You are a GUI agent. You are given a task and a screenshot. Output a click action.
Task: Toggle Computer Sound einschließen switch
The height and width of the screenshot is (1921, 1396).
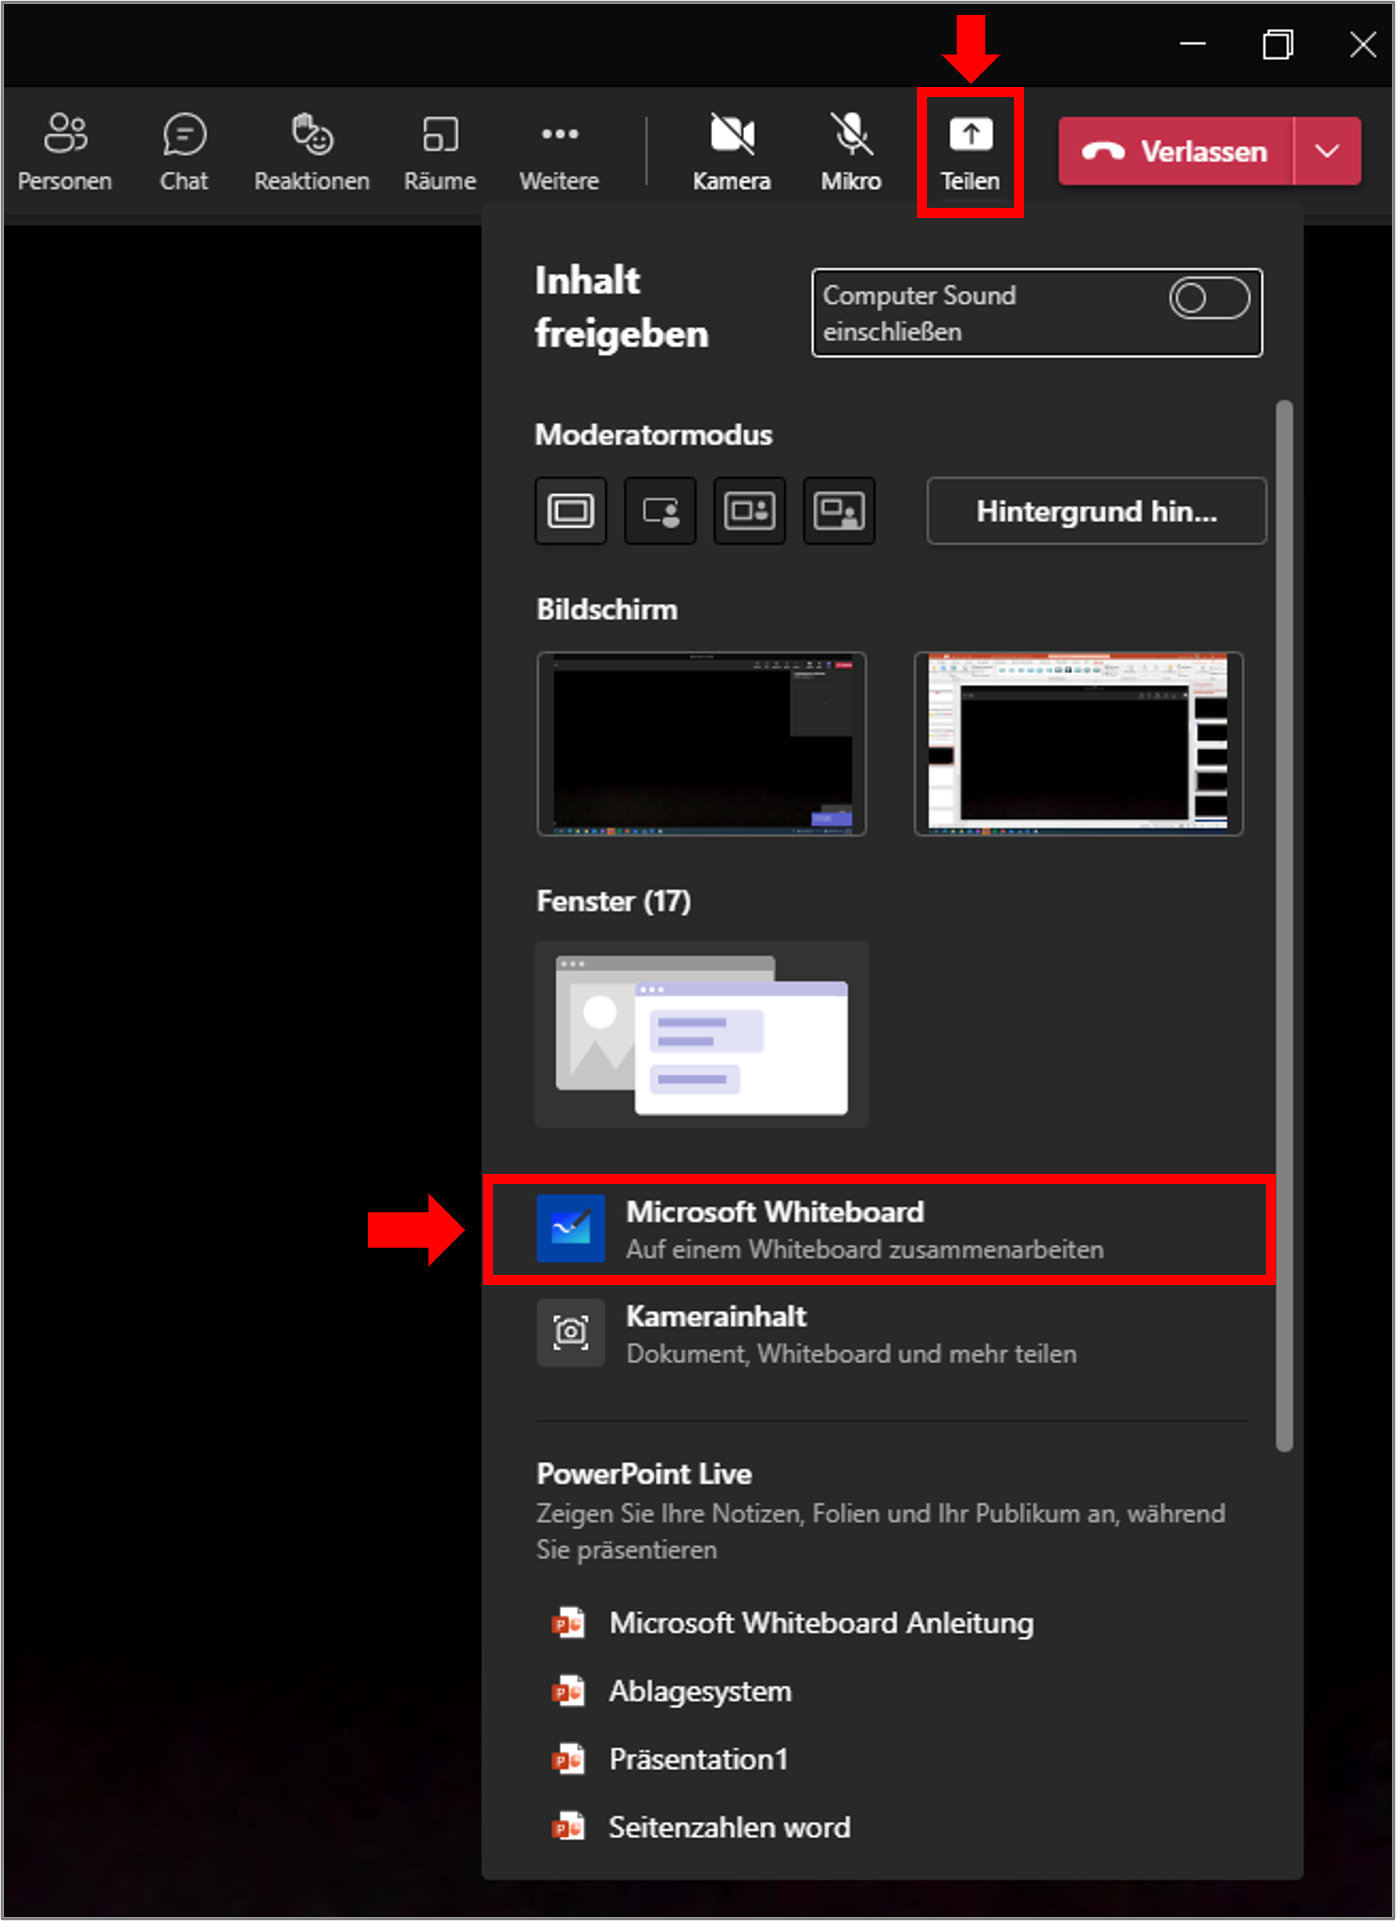(1210, 298)
